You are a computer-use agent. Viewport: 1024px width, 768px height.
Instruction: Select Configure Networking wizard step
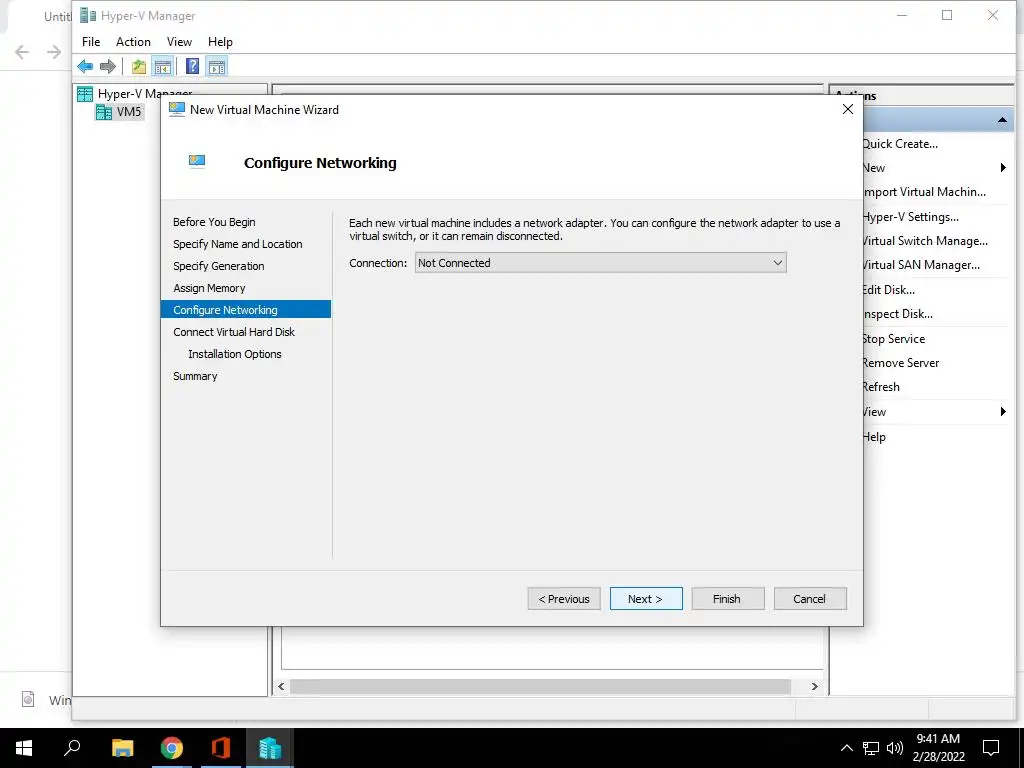click(246, 310)
